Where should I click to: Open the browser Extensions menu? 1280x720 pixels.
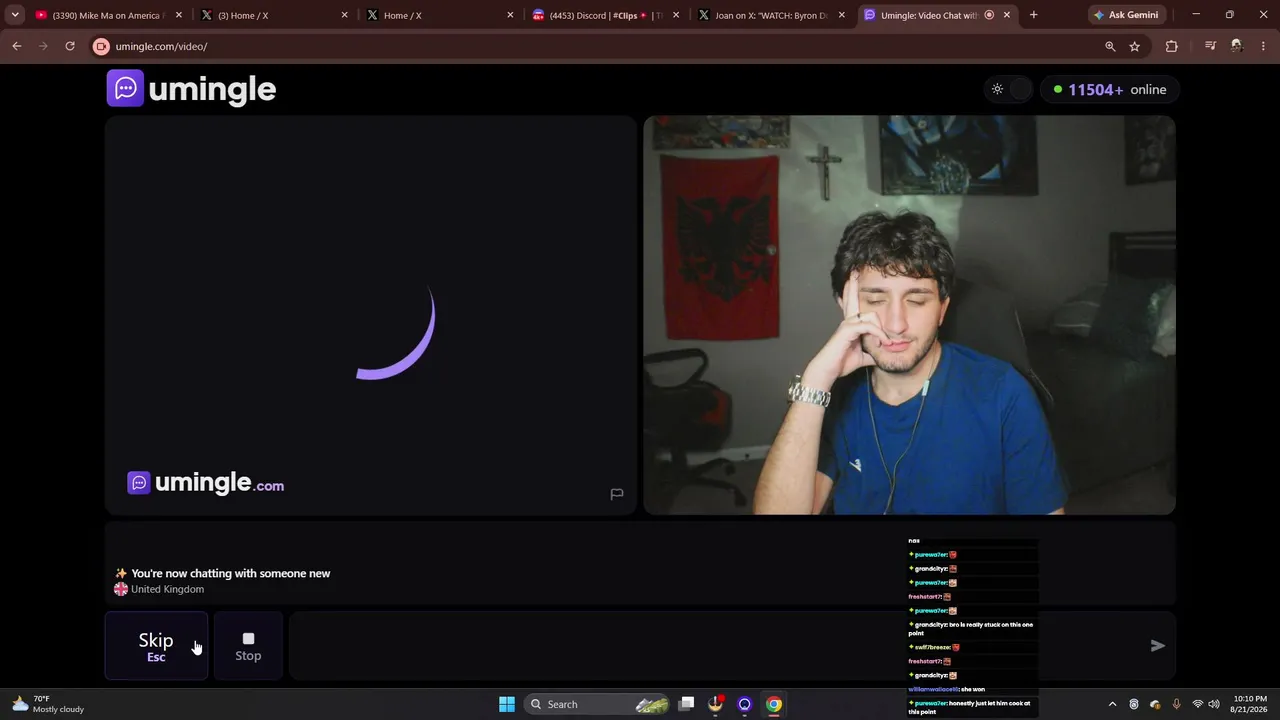(1172, 46)
